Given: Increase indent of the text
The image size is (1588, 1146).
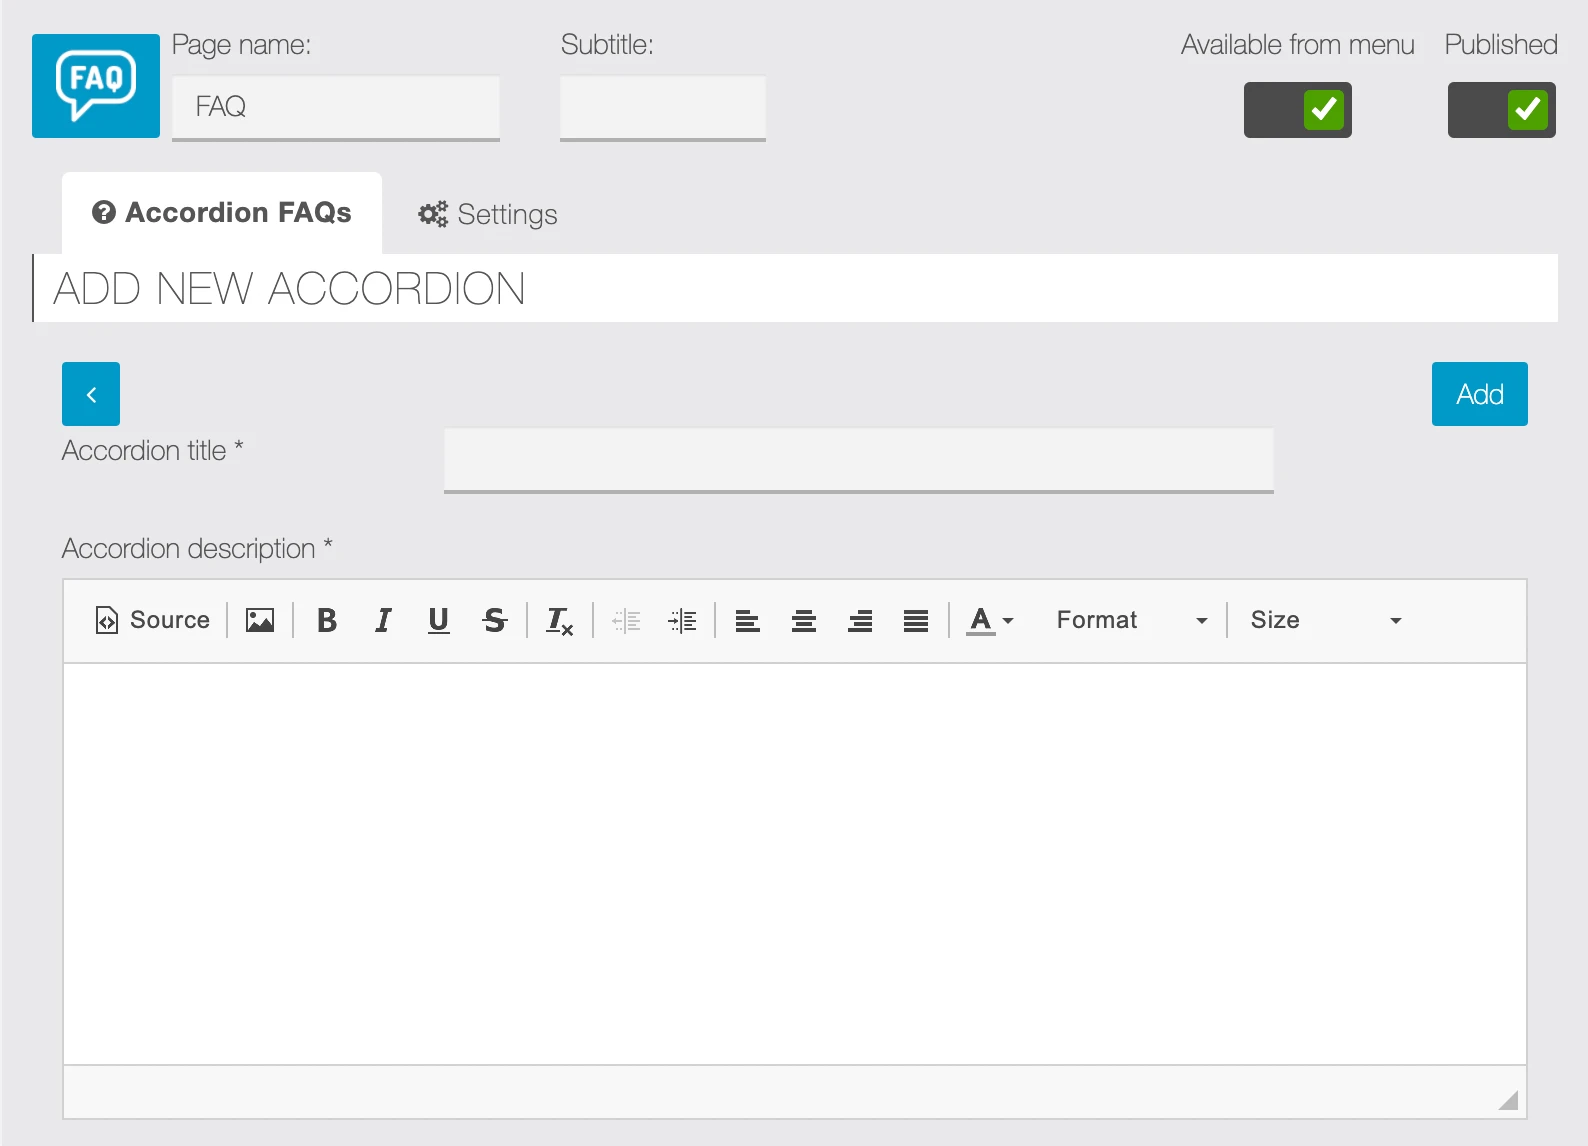Looking at the screenshot, I should click(682, 621).
